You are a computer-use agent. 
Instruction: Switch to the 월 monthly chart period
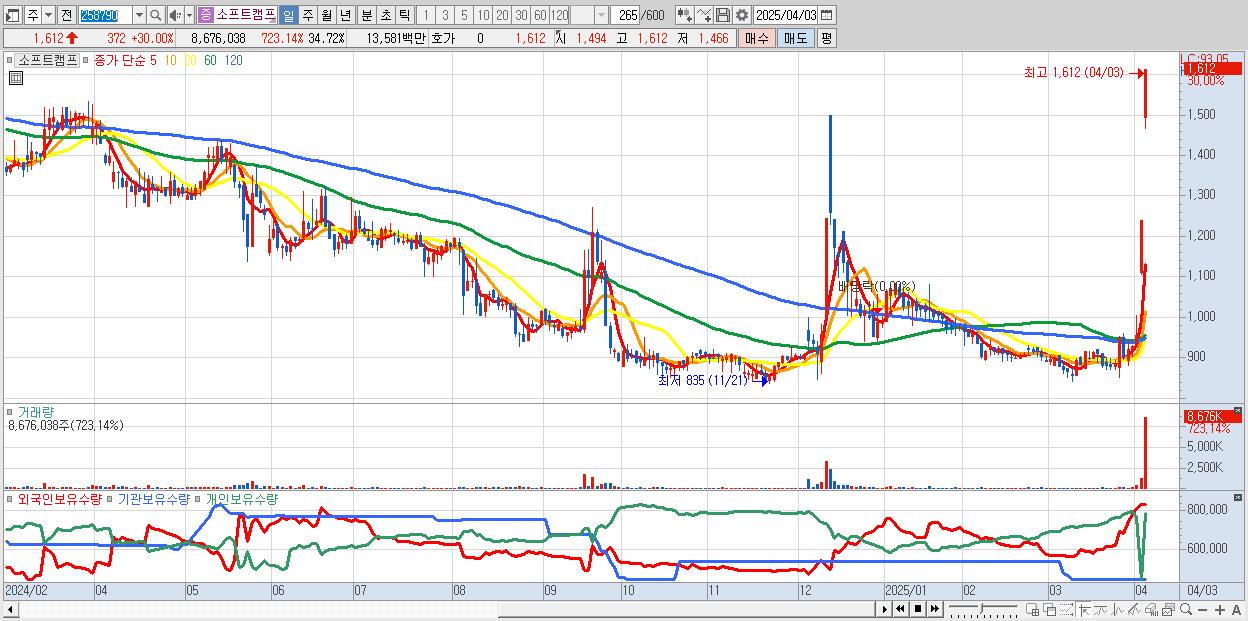tap(326, 15)
